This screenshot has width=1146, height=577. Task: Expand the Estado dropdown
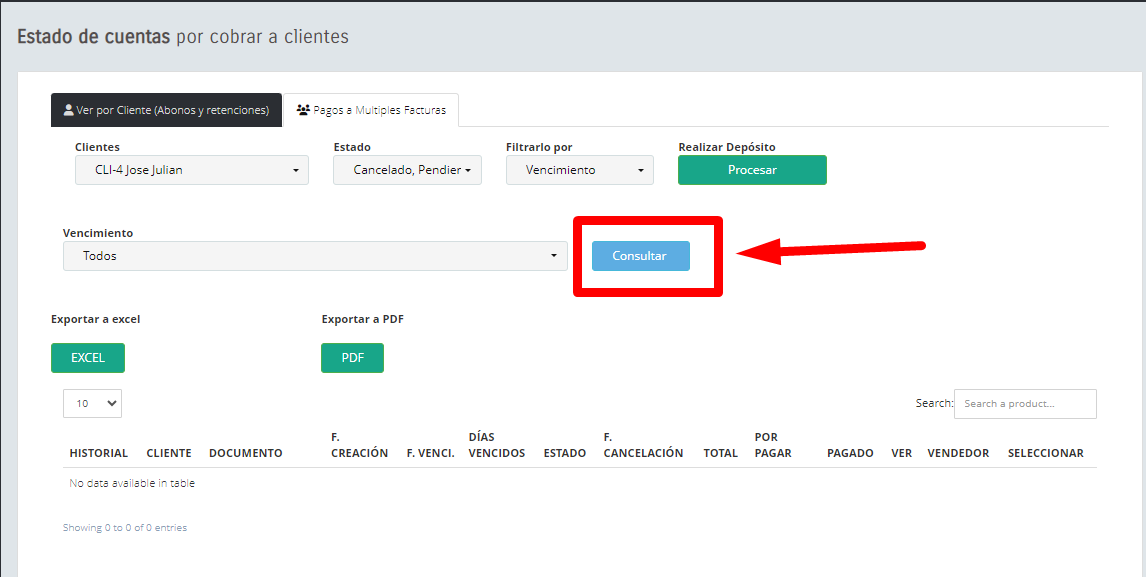(407, 170)
